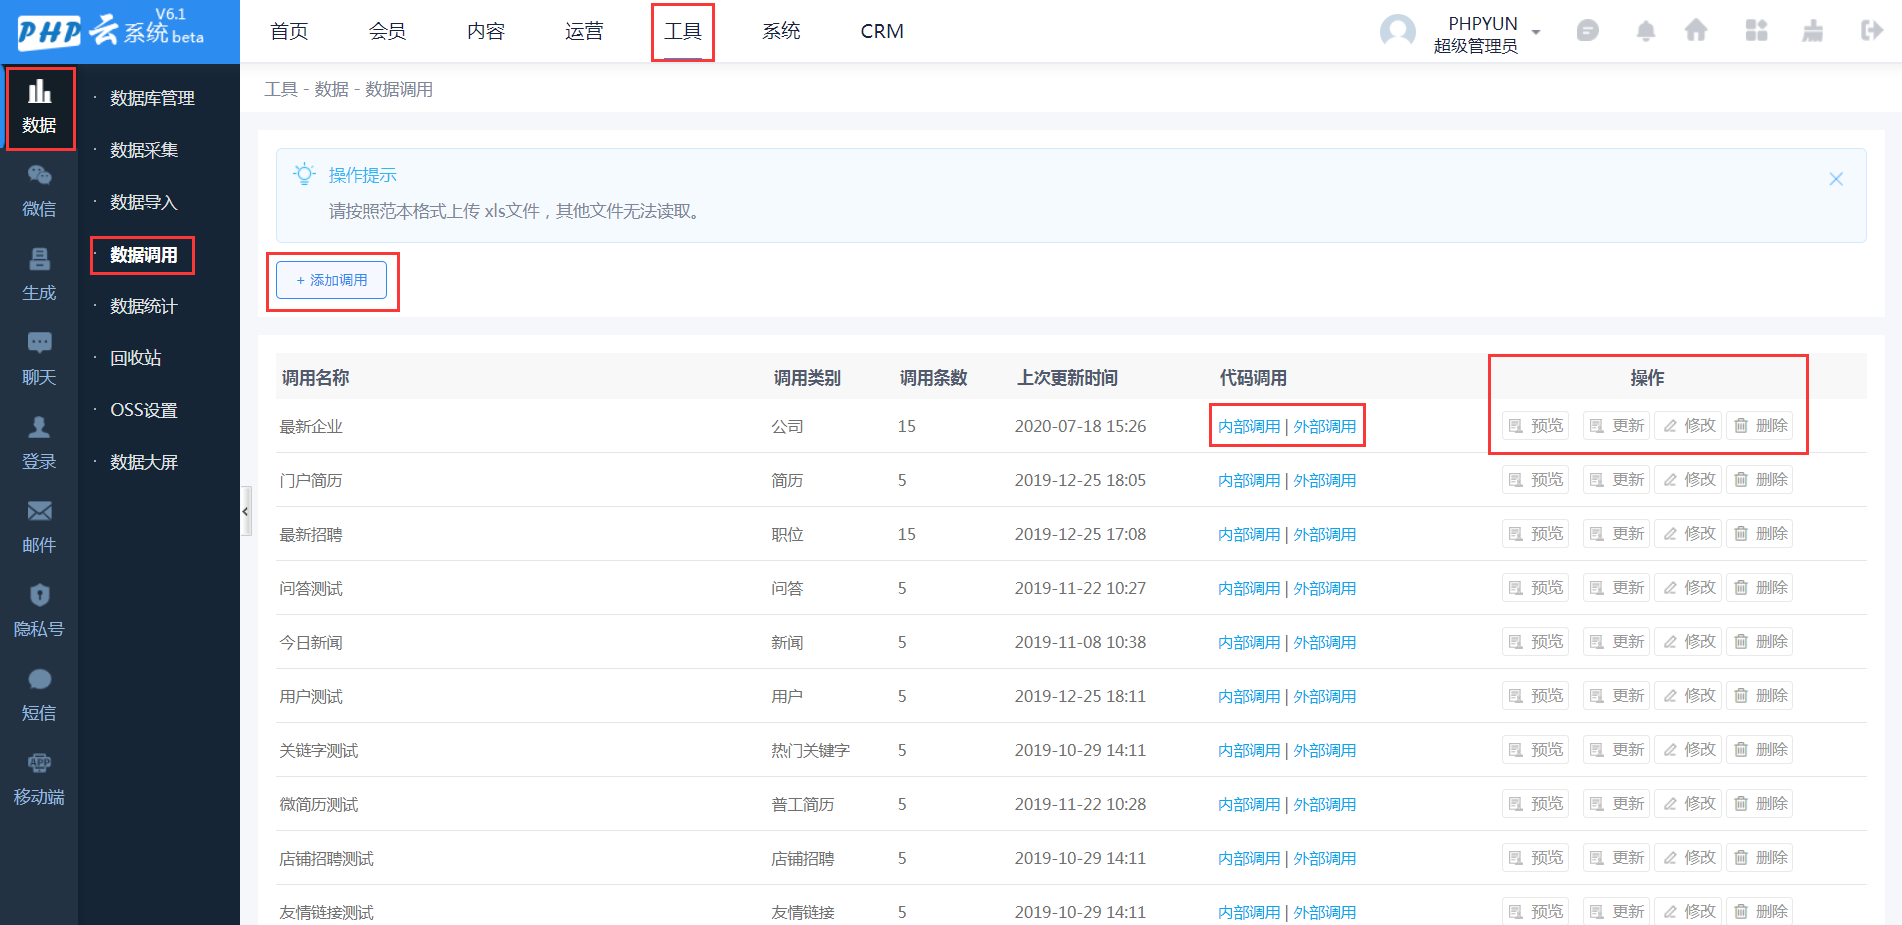Click the 添加调用 button
The width and height of the screenshot is (1902, 925).
coord(332,280)
